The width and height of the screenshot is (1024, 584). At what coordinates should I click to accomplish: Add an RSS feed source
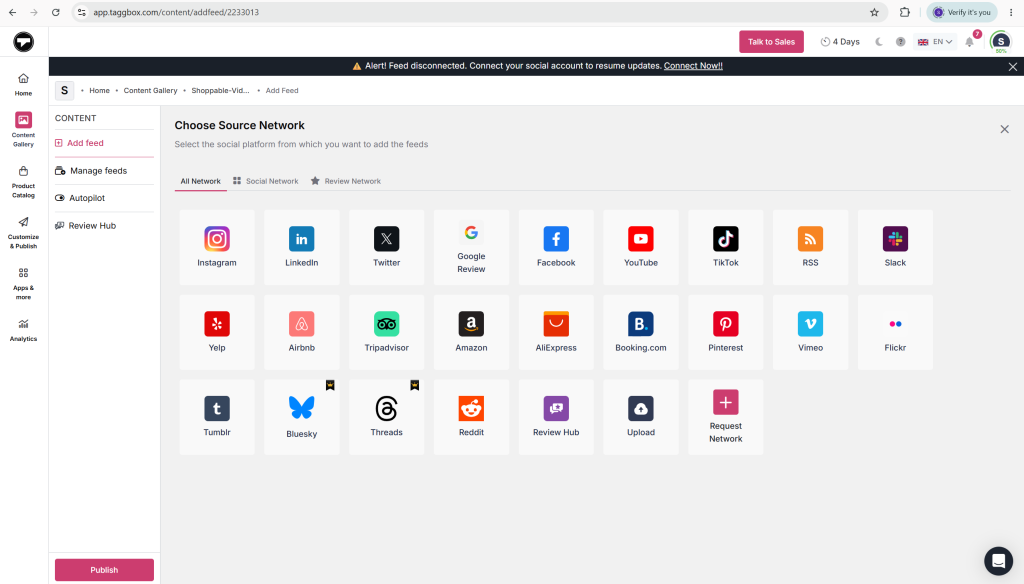[810, 247]
